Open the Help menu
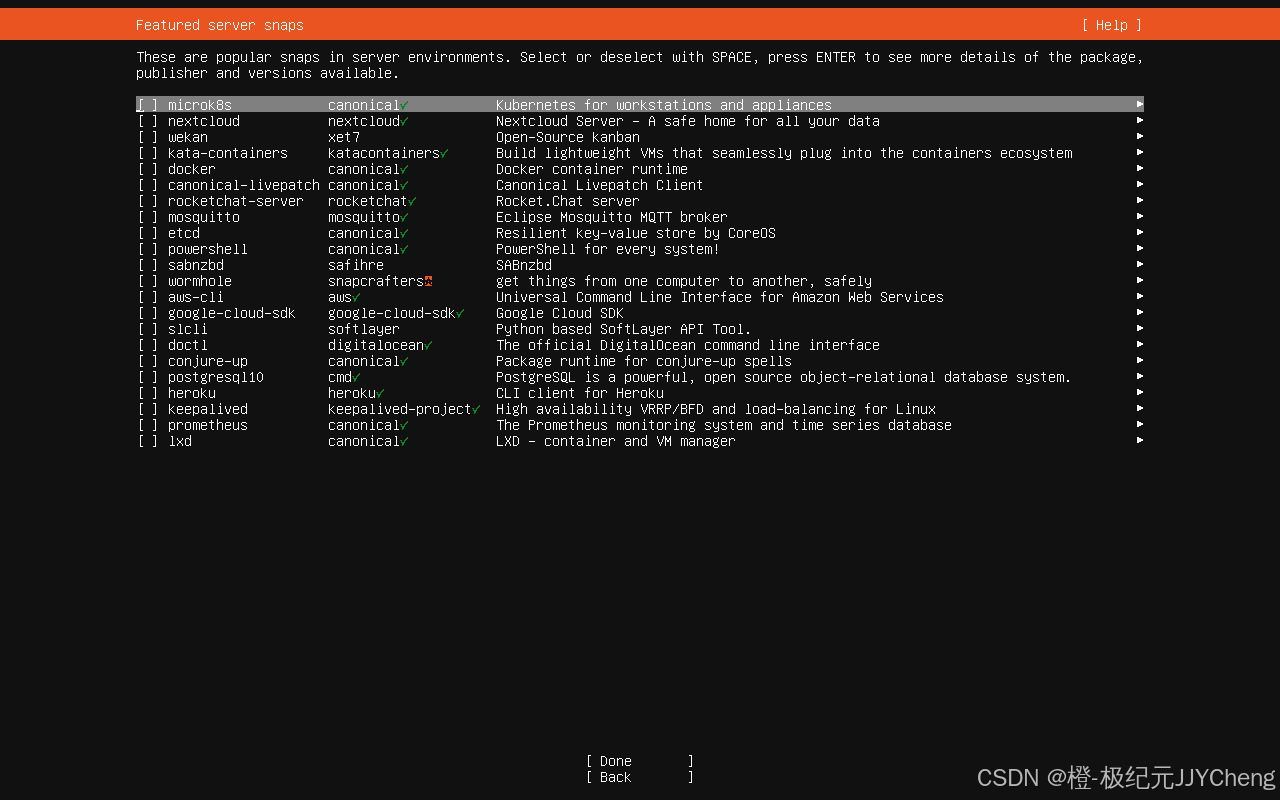1280x800 pixels. point(1112,25)
